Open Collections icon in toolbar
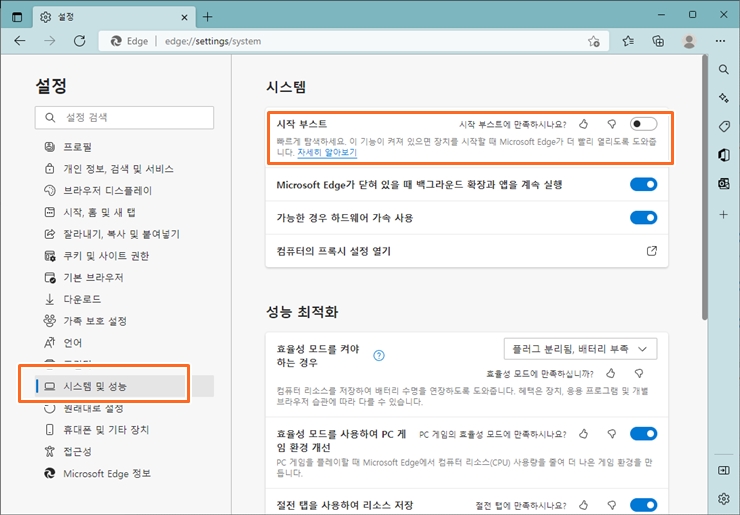740x515 pixels. pyautogui.click(x=658, y=42)
